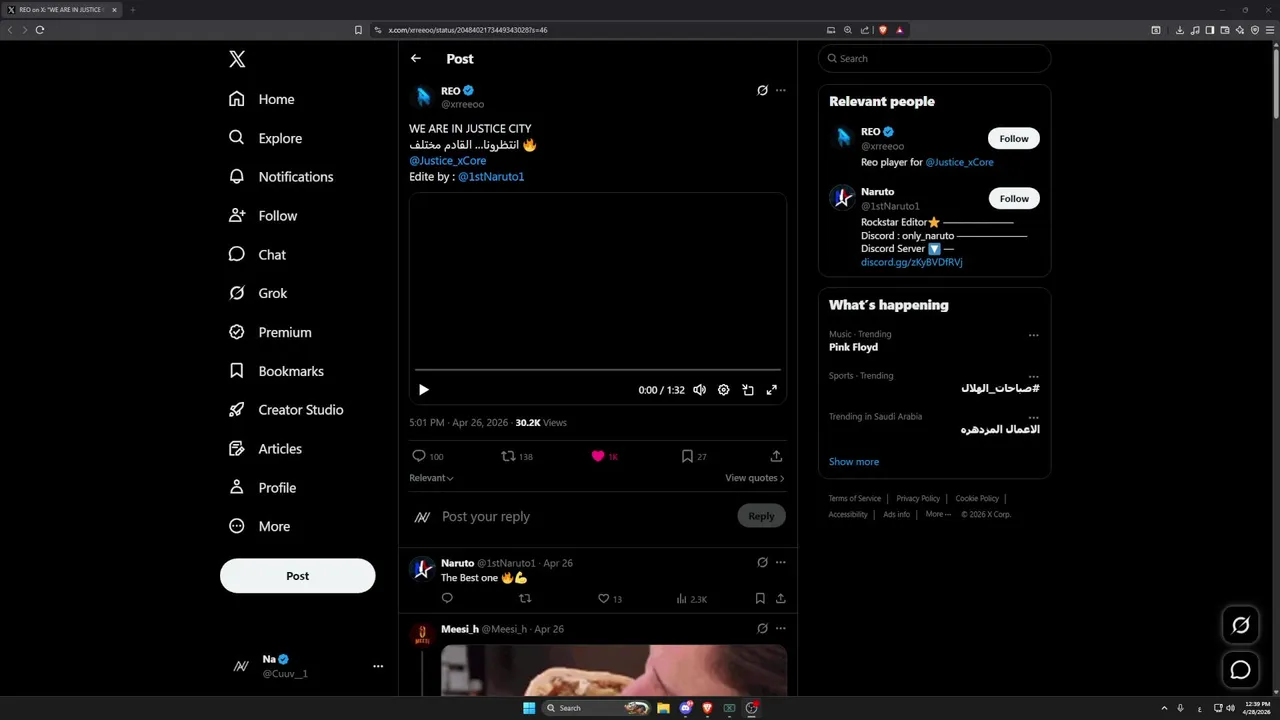Image resolution: width=1280 pixels, height=720 pixels.
Task: Open Articles from the sidebar
Action: click(265, 449)
